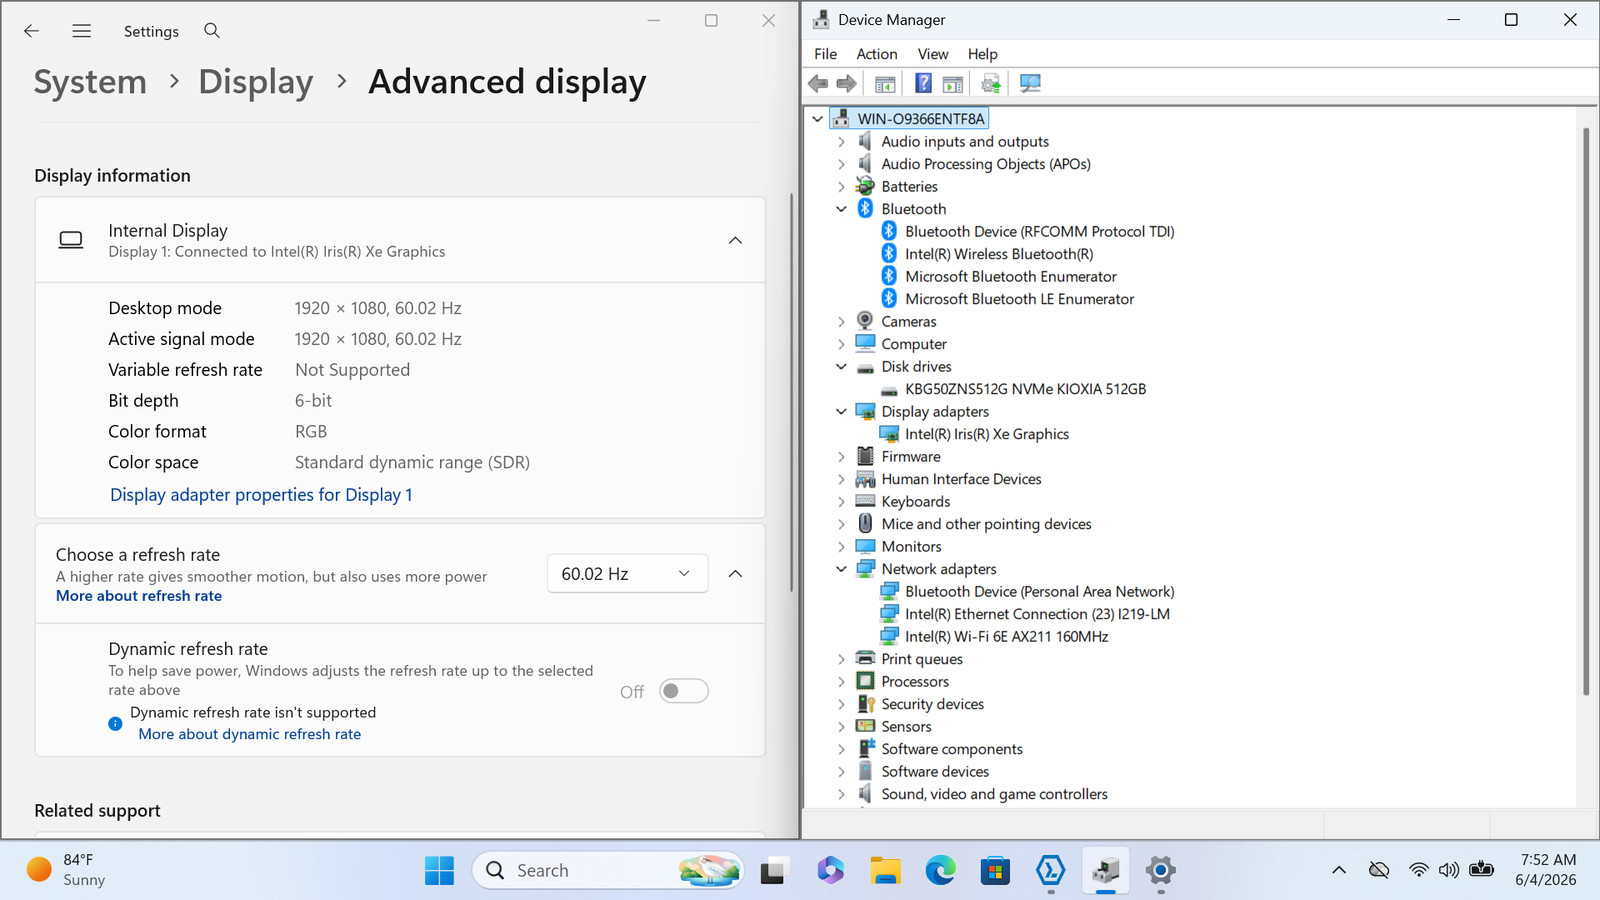Select Sound, video and game controllers
This screenshot has height=900, width=1600.
click(994, 794)
